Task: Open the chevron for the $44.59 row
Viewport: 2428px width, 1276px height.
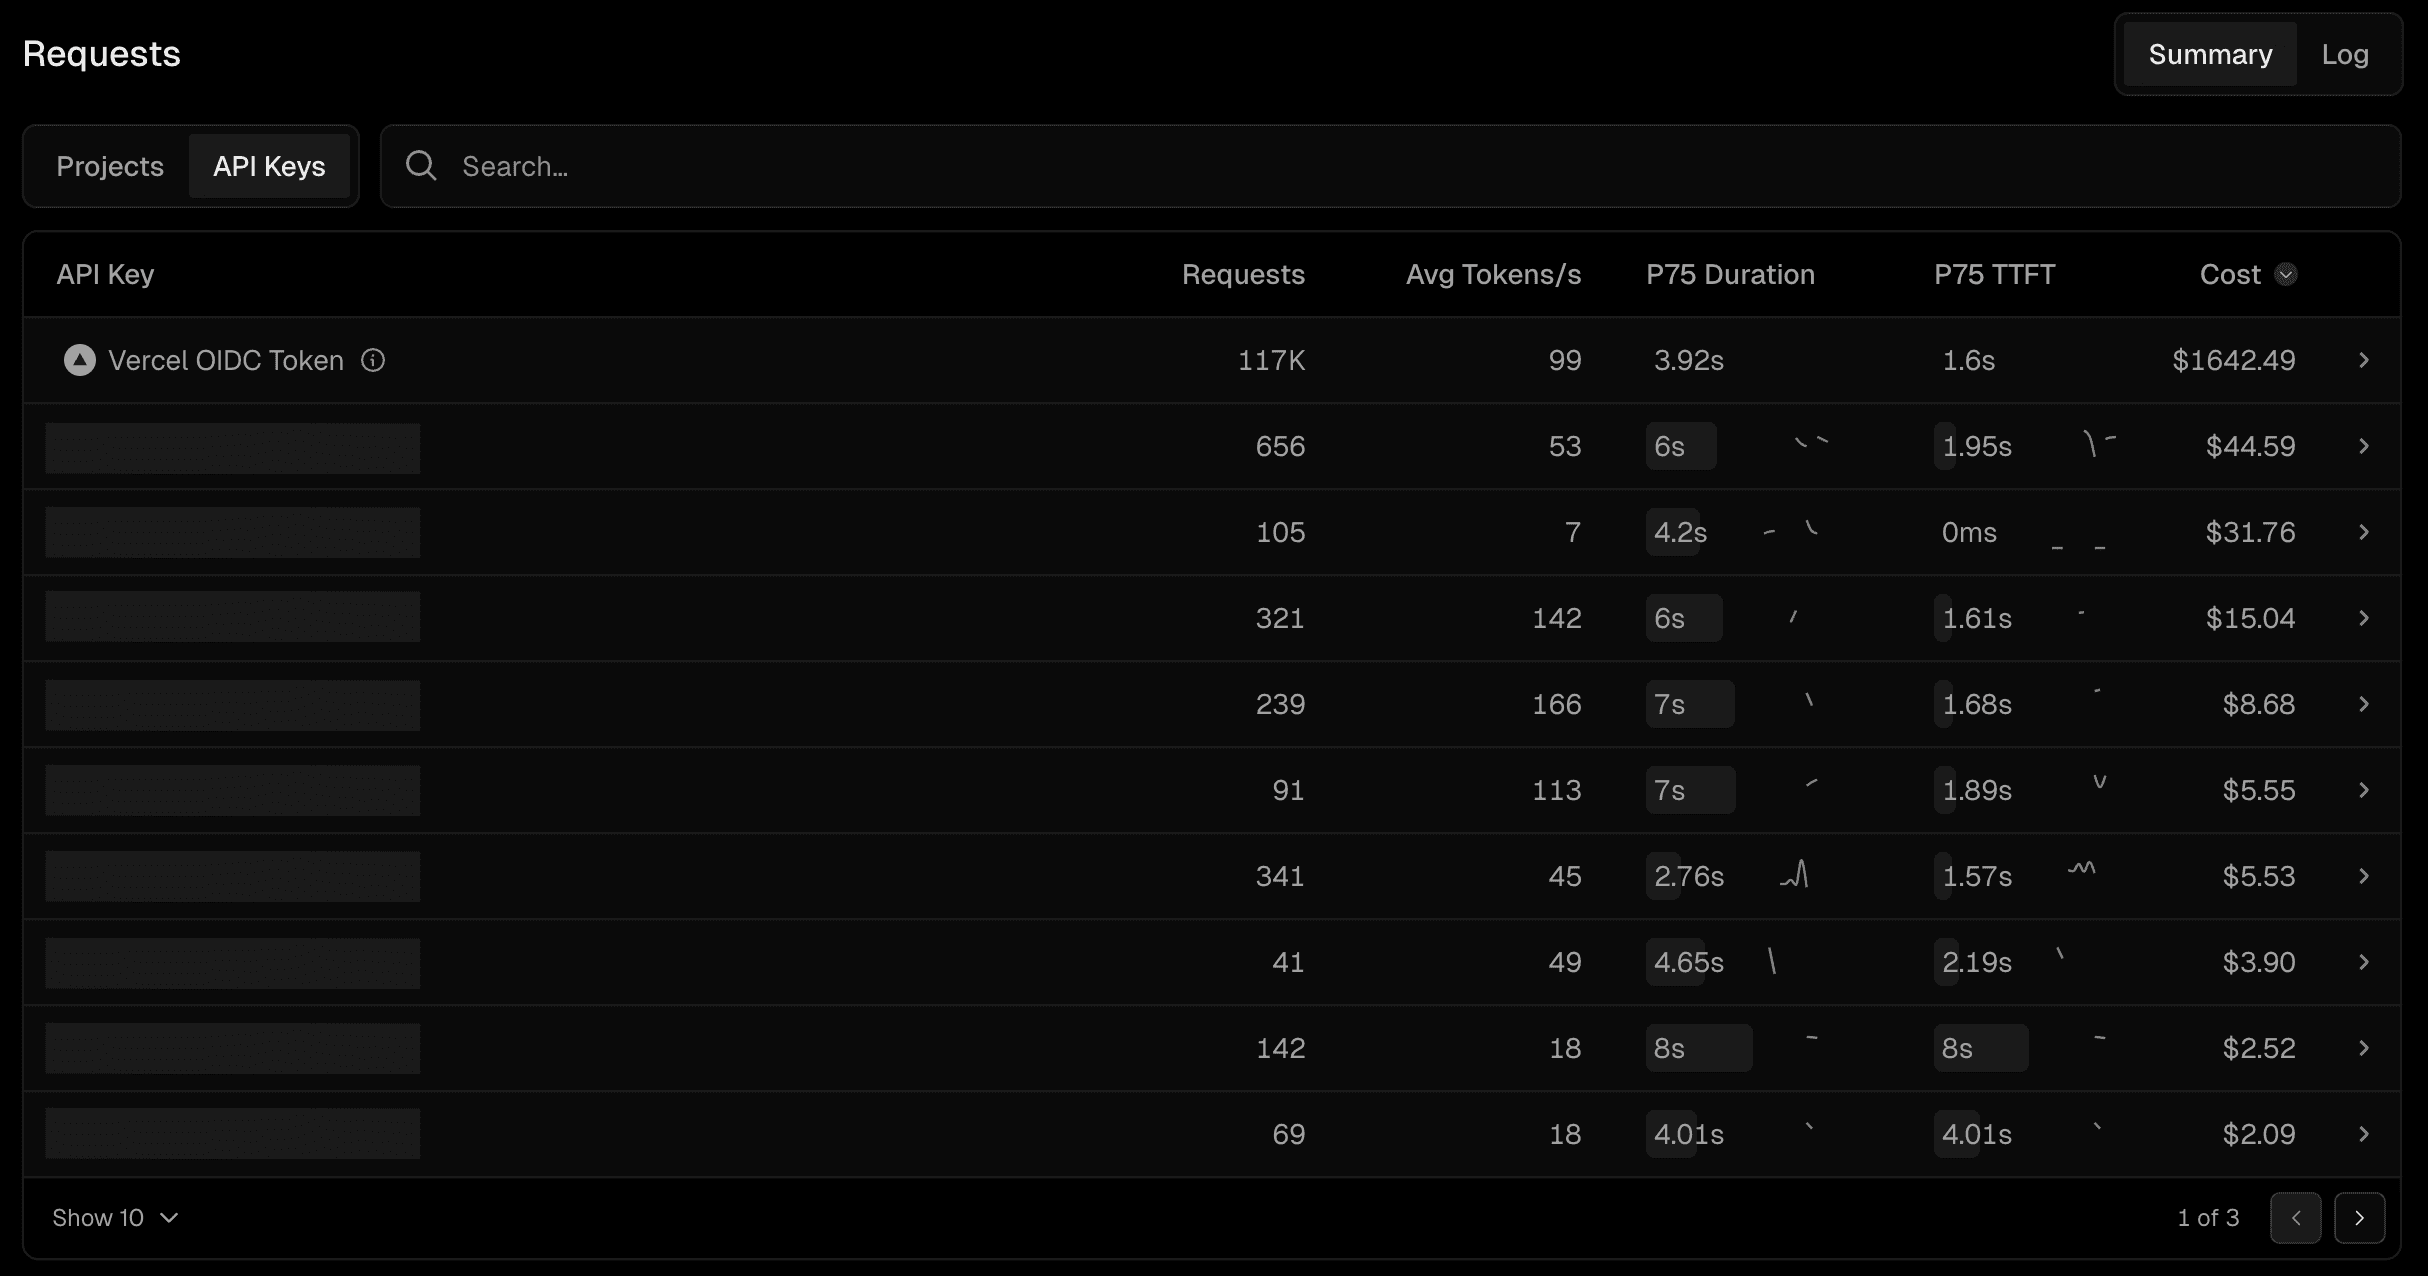Action: 2364,446
